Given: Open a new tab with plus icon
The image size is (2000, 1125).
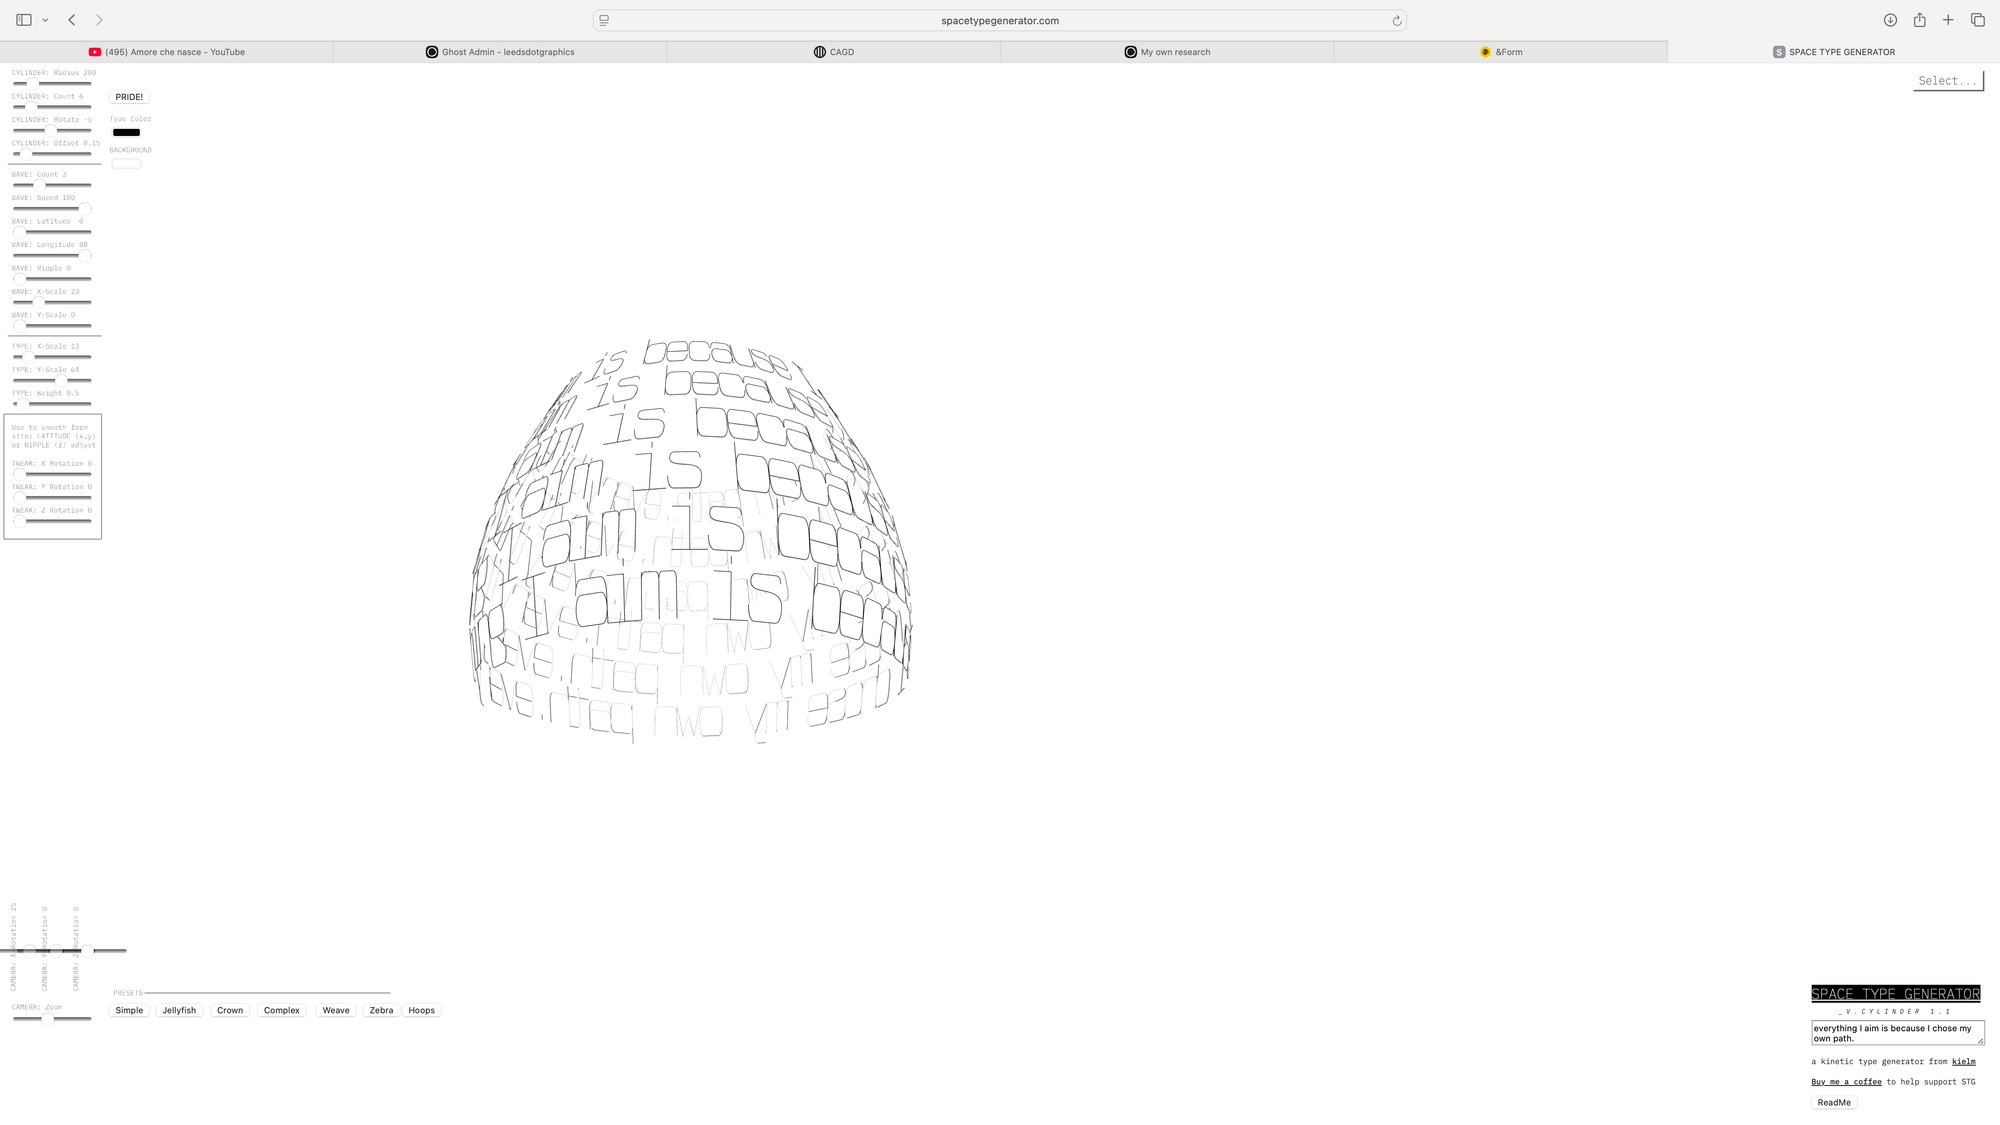Looking at the screenshot, I should point(1948,20).
